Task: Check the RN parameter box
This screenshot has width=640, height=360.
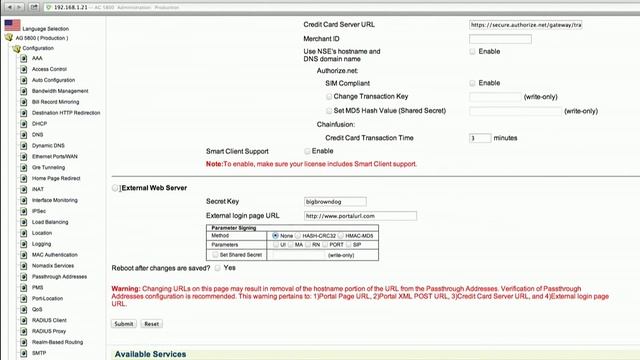Action: click(308, 244)
